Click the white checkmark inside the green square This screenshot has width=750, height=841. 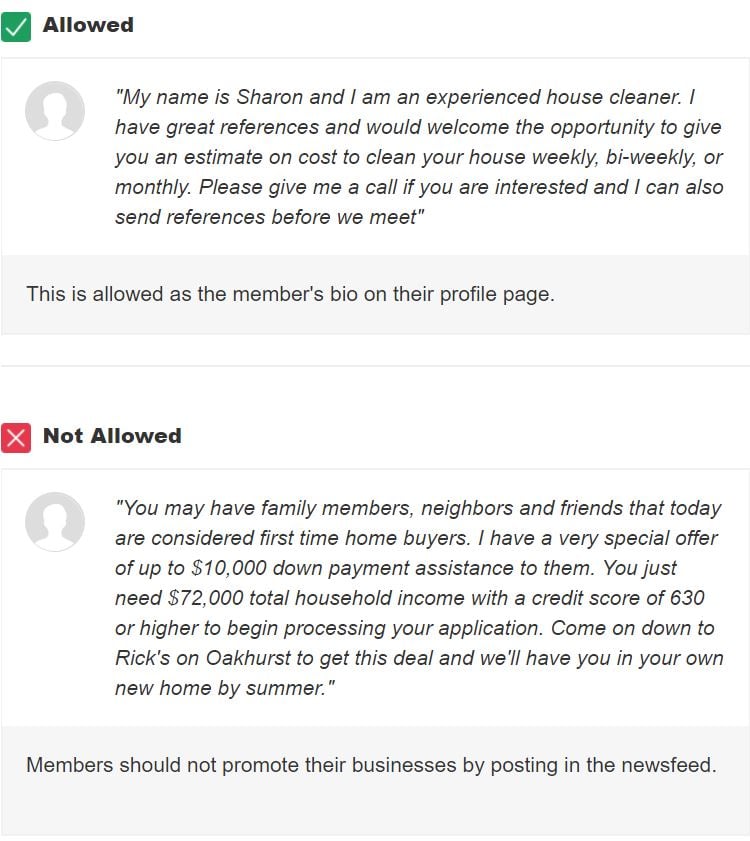point(19,25)
